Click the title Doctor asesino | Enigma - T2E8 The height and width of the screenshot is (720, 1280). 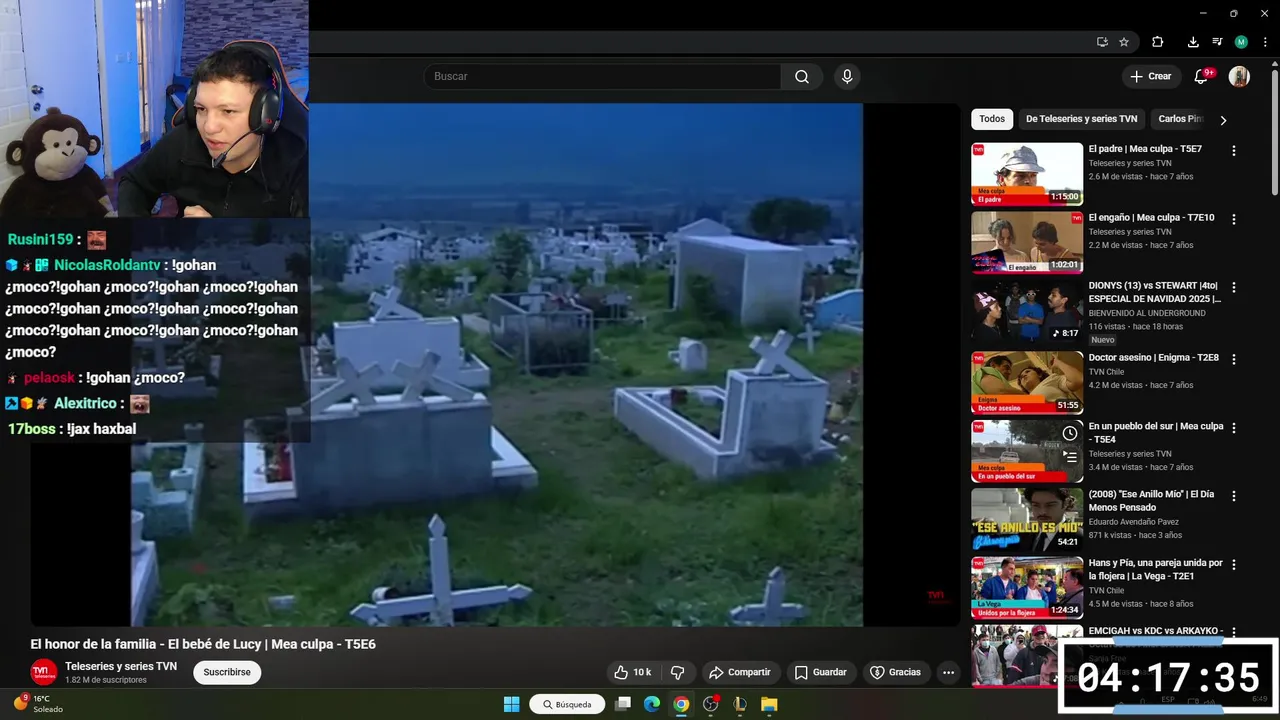(1153, 357)
